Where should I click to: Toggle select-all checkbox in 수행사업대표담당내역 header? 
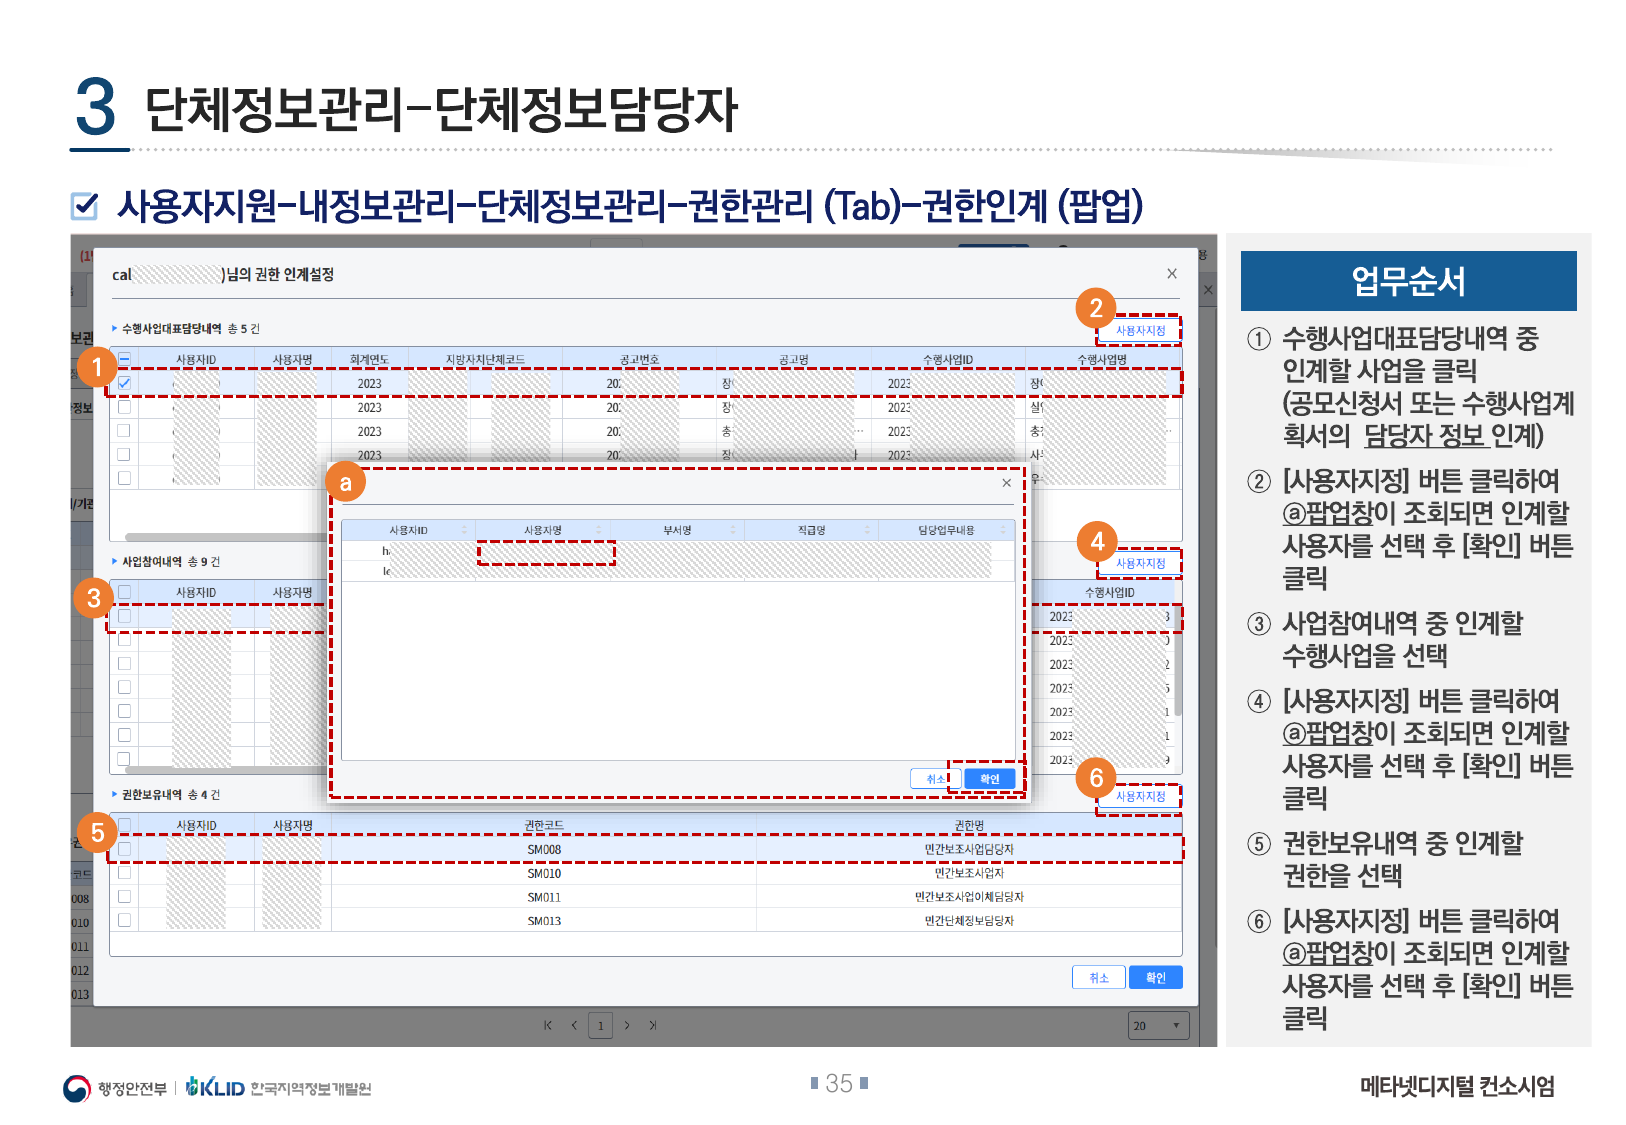[124, 359]
